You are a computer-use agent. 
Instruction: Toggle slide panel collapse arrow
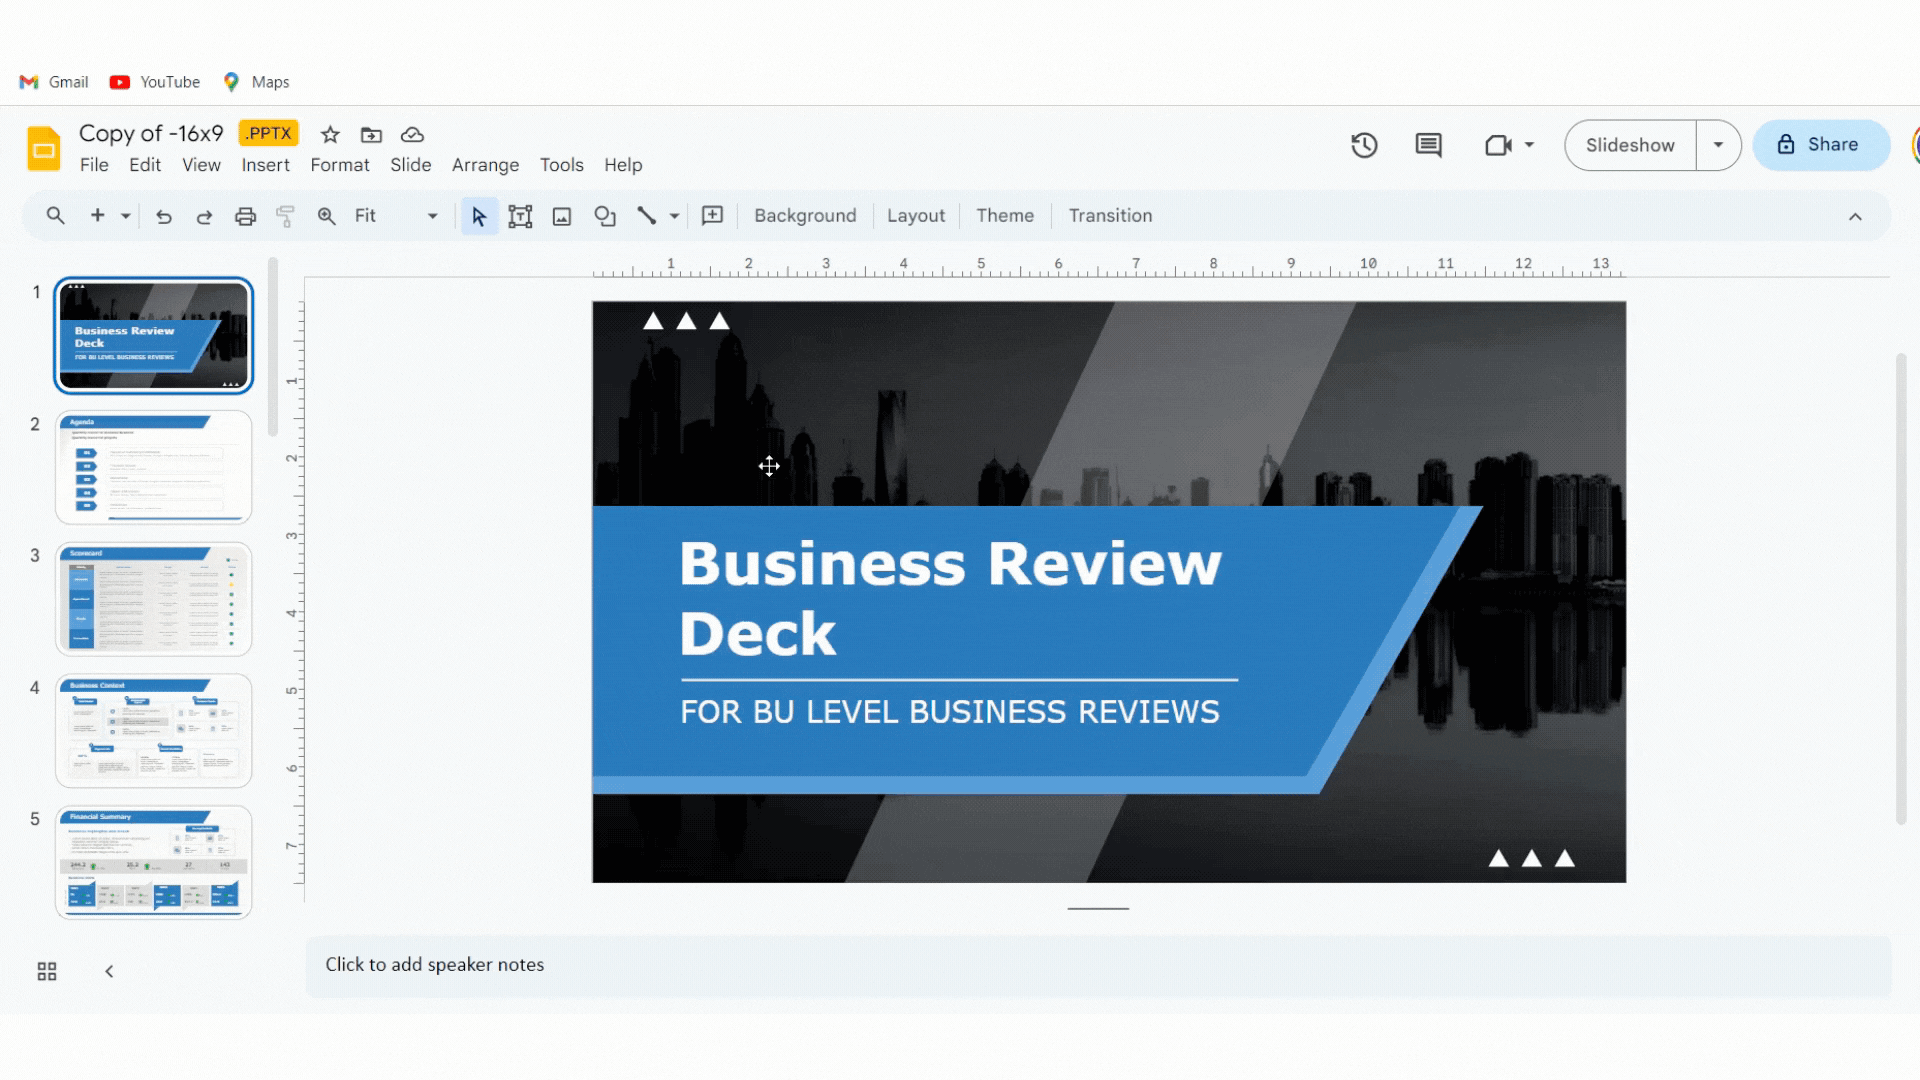109,973
